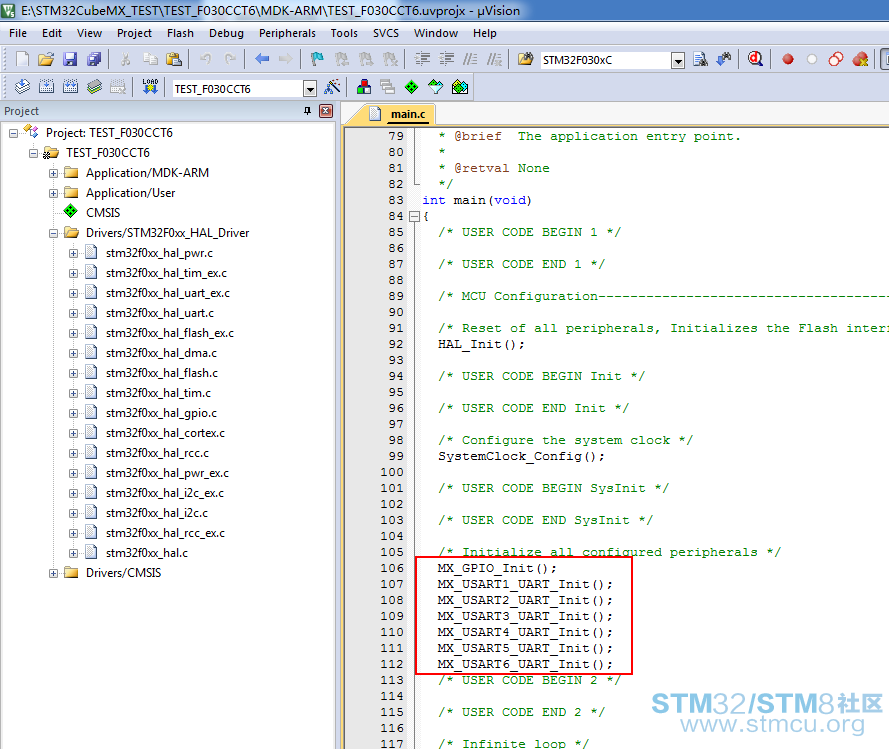The width and height of the screenshot is (889, 749).
Task: Unindent selected lines icon
Action: click(447, 59)
